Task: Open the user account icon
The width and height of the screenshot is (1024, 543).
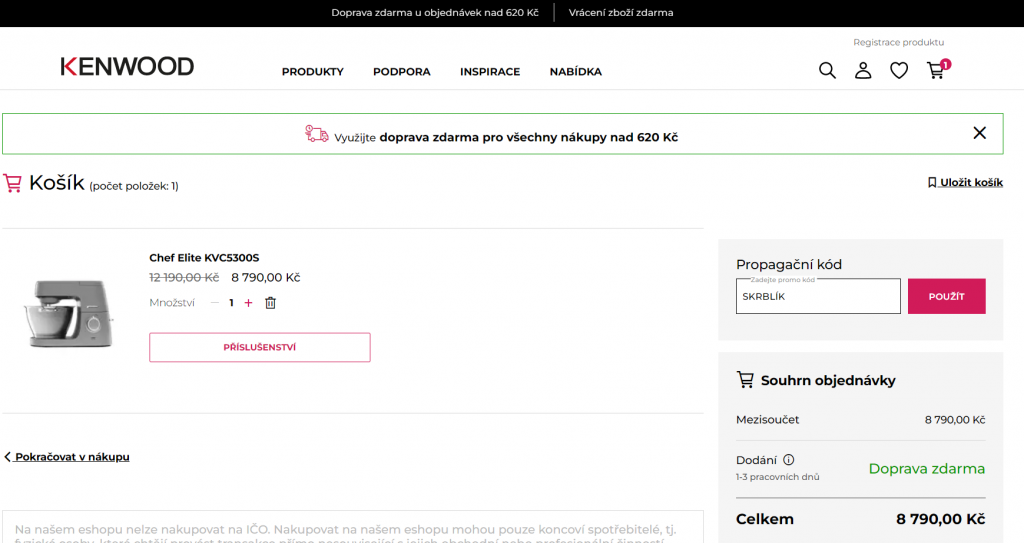Action: [x=863, y=71]
